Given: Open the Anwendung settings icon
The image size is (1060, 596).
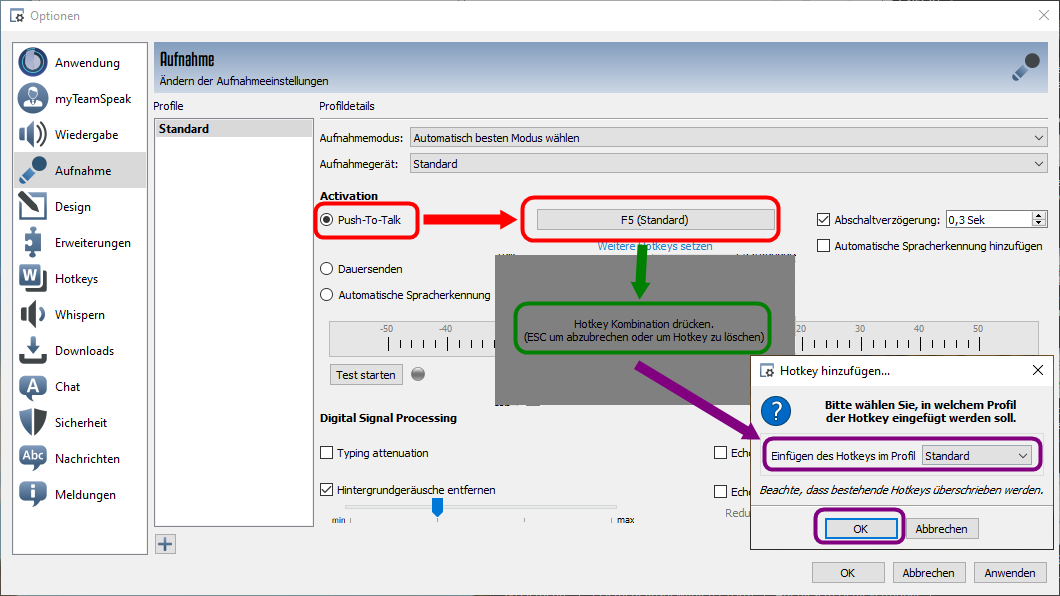Looking at the screenshot, I should coord(33,62).
